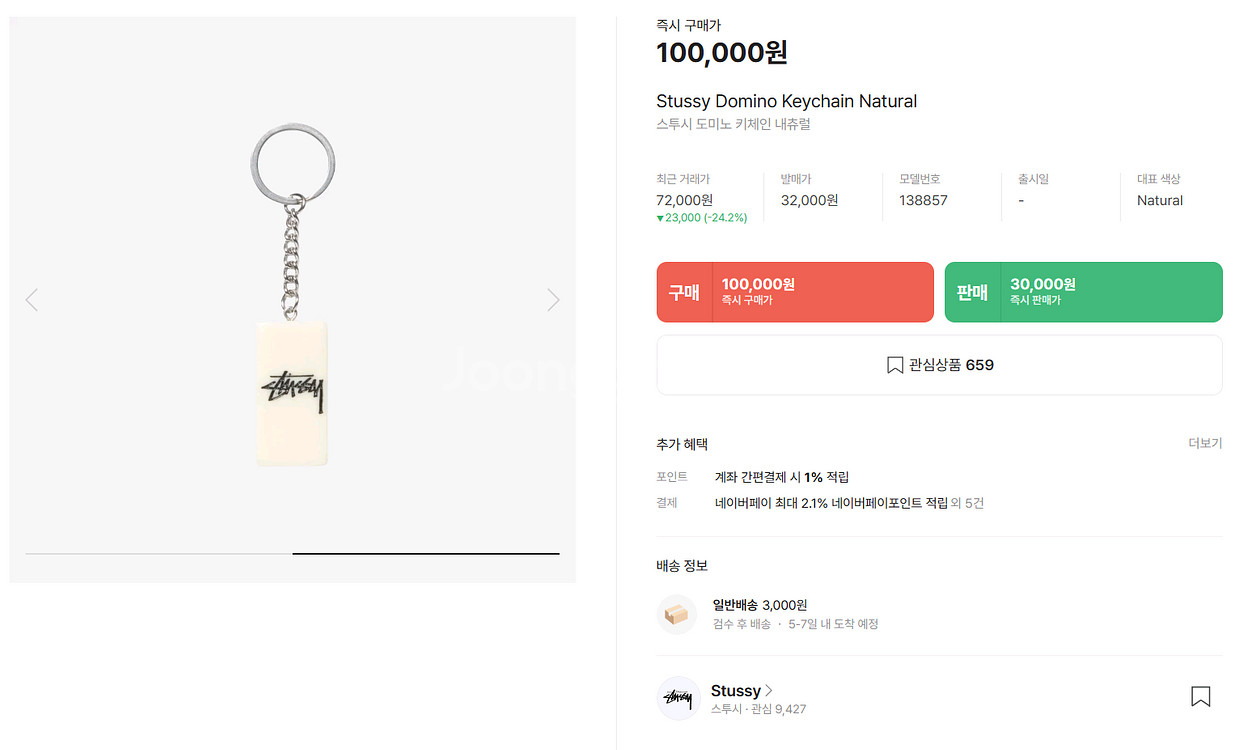The image size is (1233, 750).
Task: Click the downward red price arrow indicator
Action: click(661, 217)
